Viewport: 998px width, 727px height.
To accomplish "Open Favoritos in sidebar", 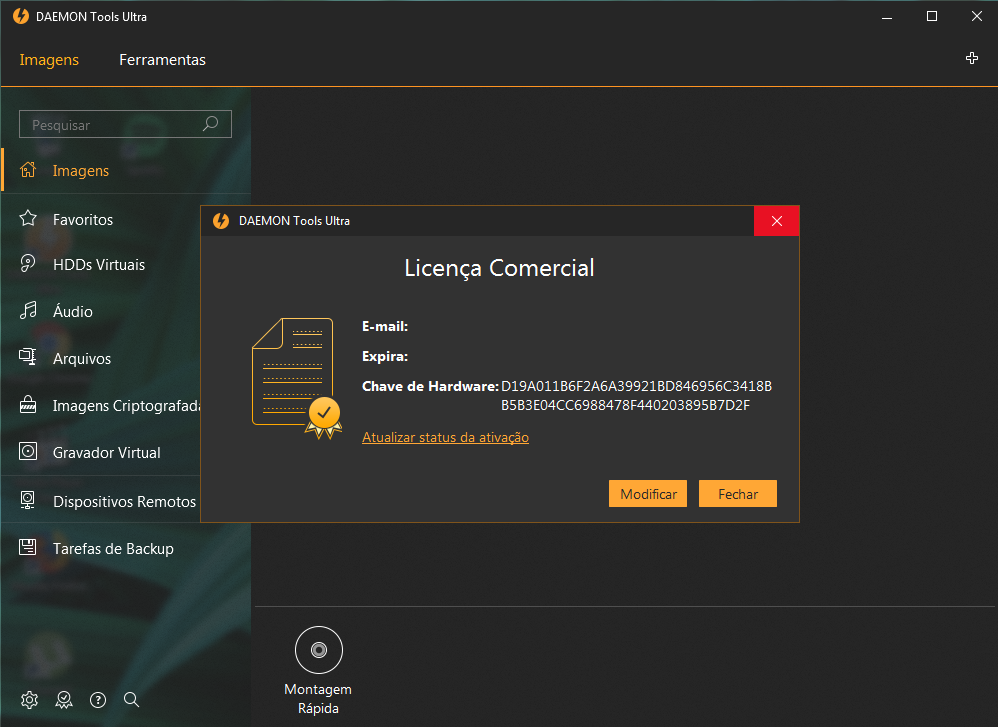I will [83, 220].
